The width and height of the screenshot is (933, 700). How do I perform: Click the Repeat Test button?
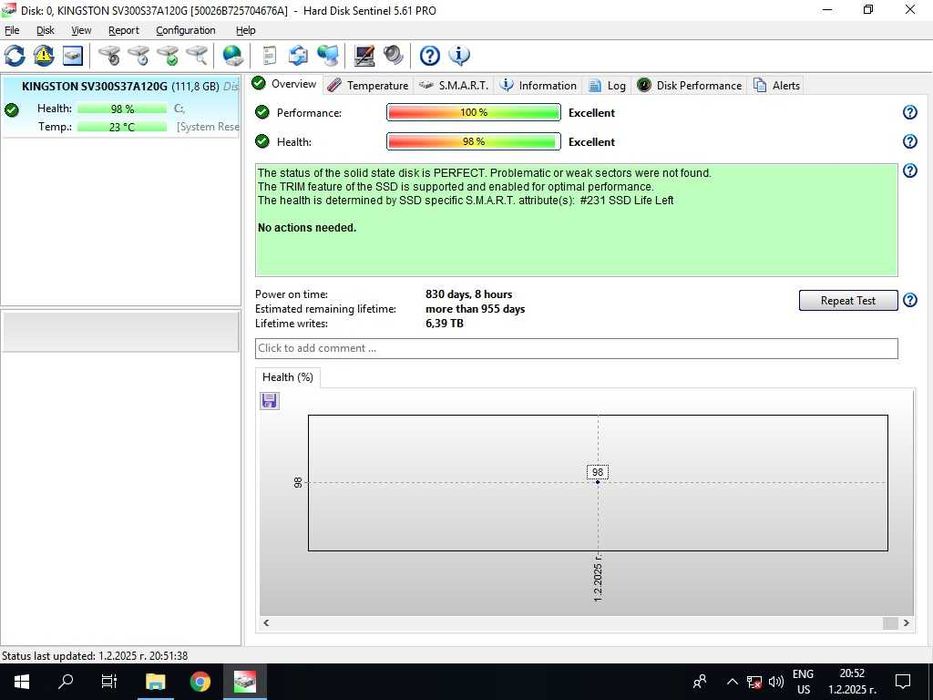coord(848,301)
